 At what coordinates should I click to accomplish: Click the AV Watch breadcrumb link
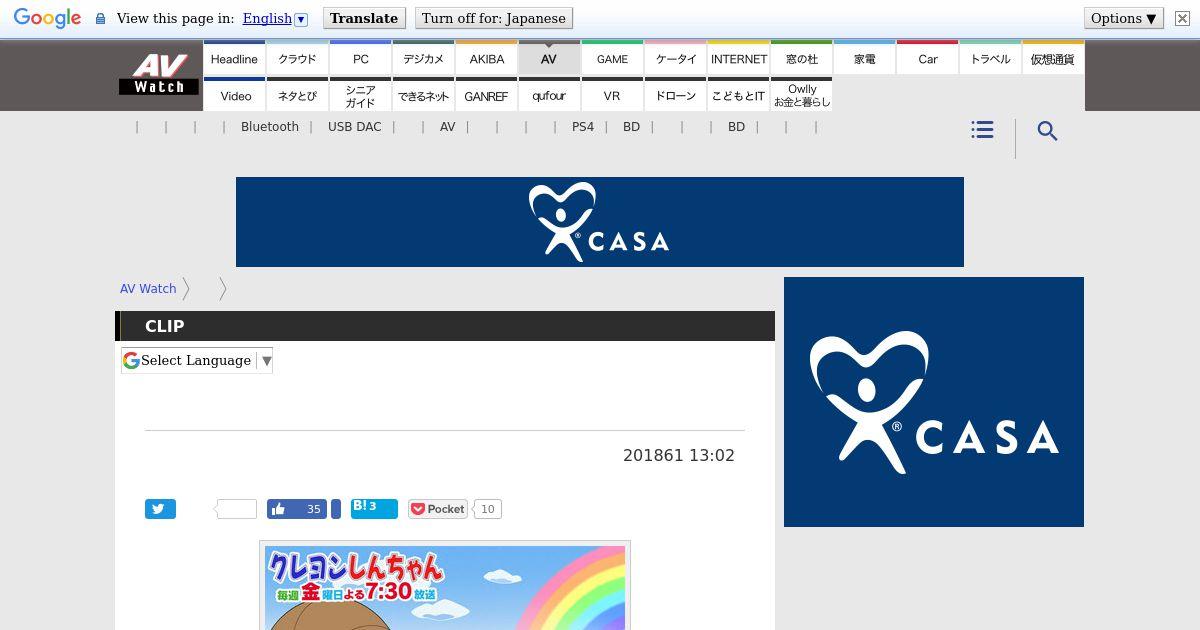tap(148, 288)
